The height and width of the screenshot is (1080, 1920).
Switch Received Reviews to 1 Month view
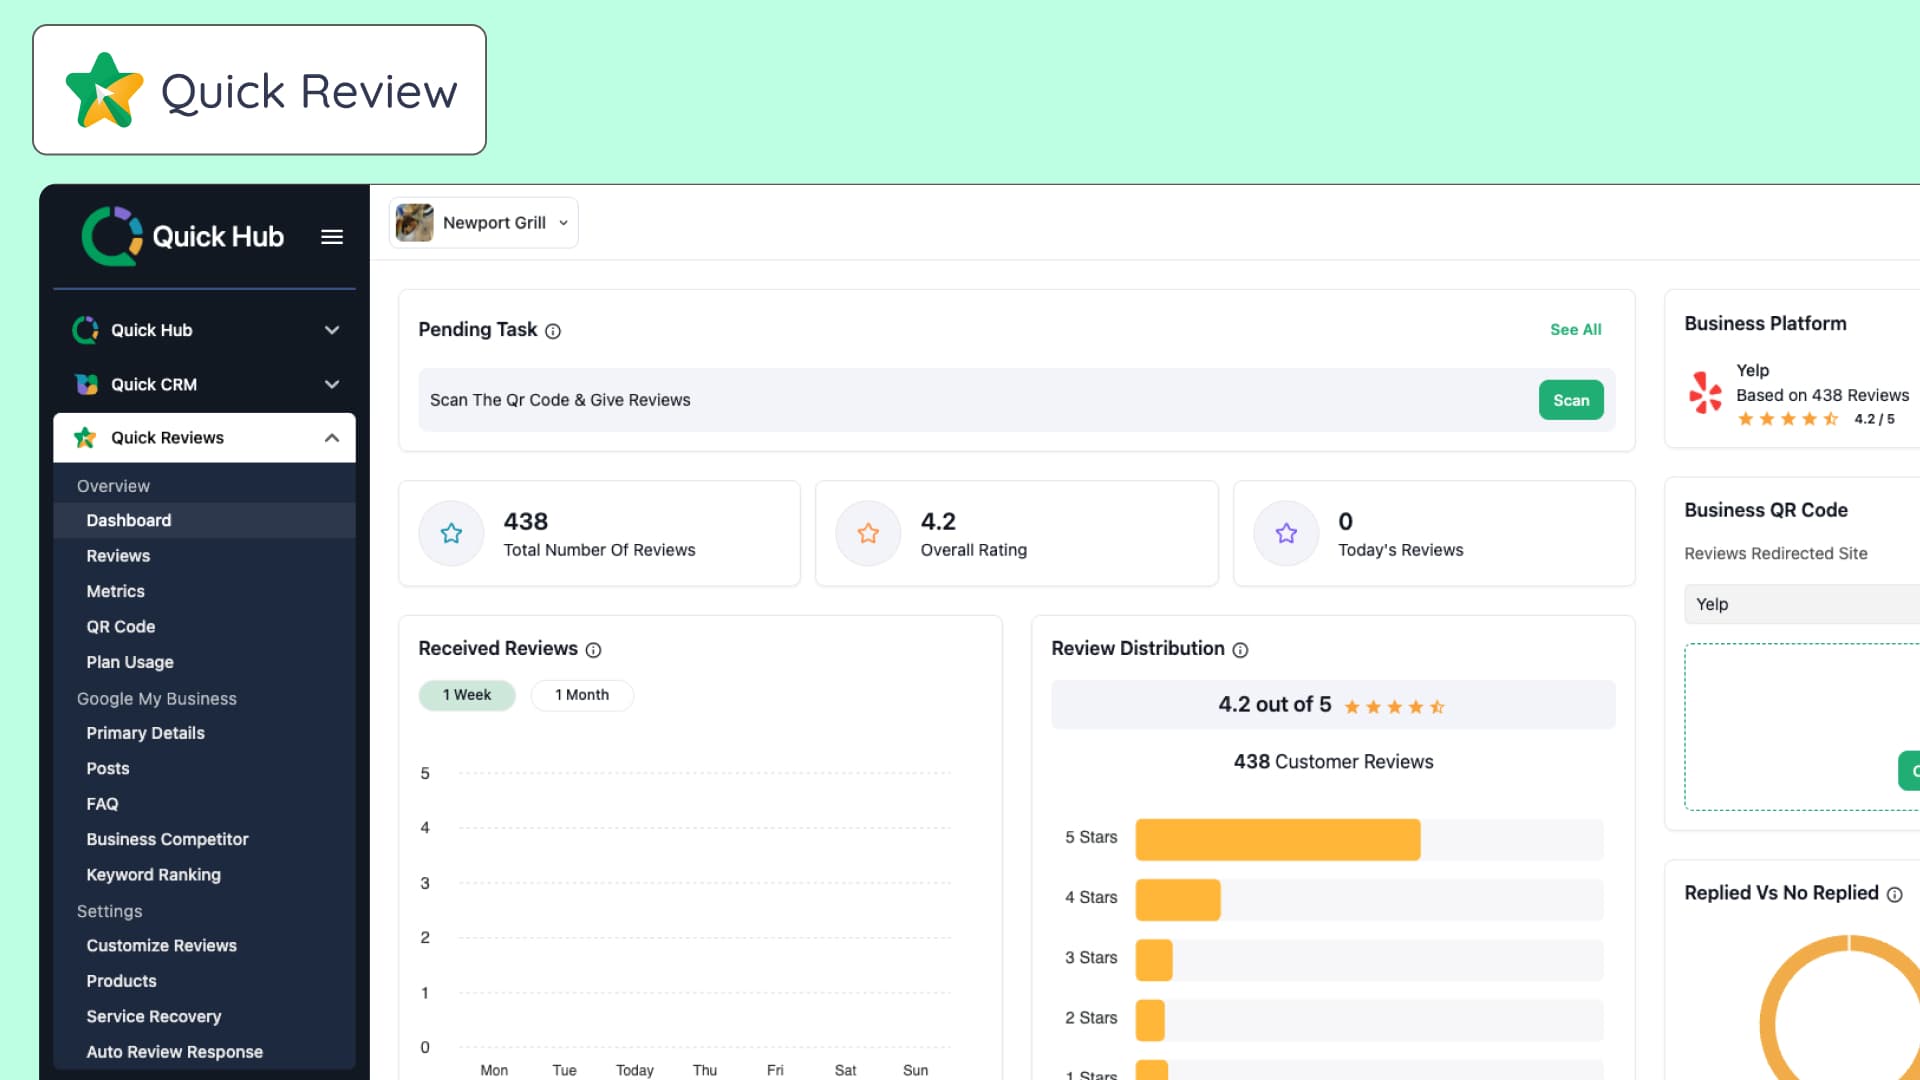click(582, 694)
